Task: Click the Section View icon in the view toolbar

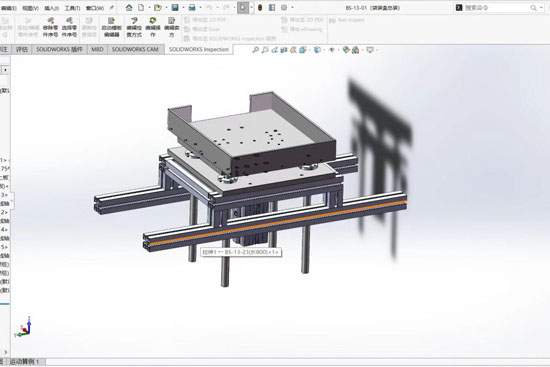Action: click(x=284, y=50)
